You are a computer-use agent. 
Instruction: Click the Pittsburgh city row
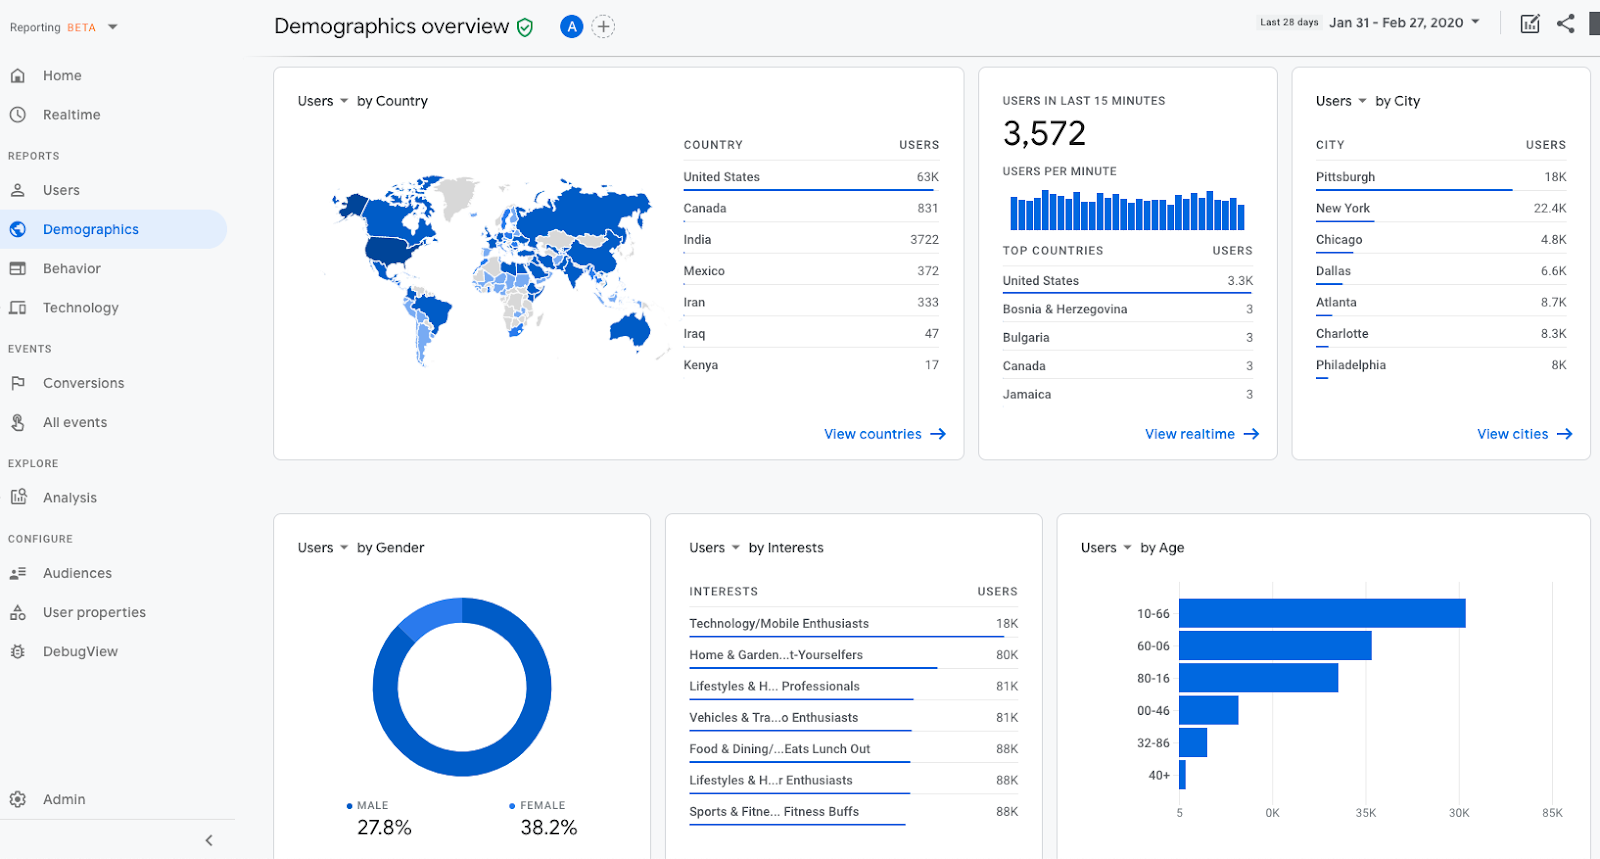pos(1441,177)
